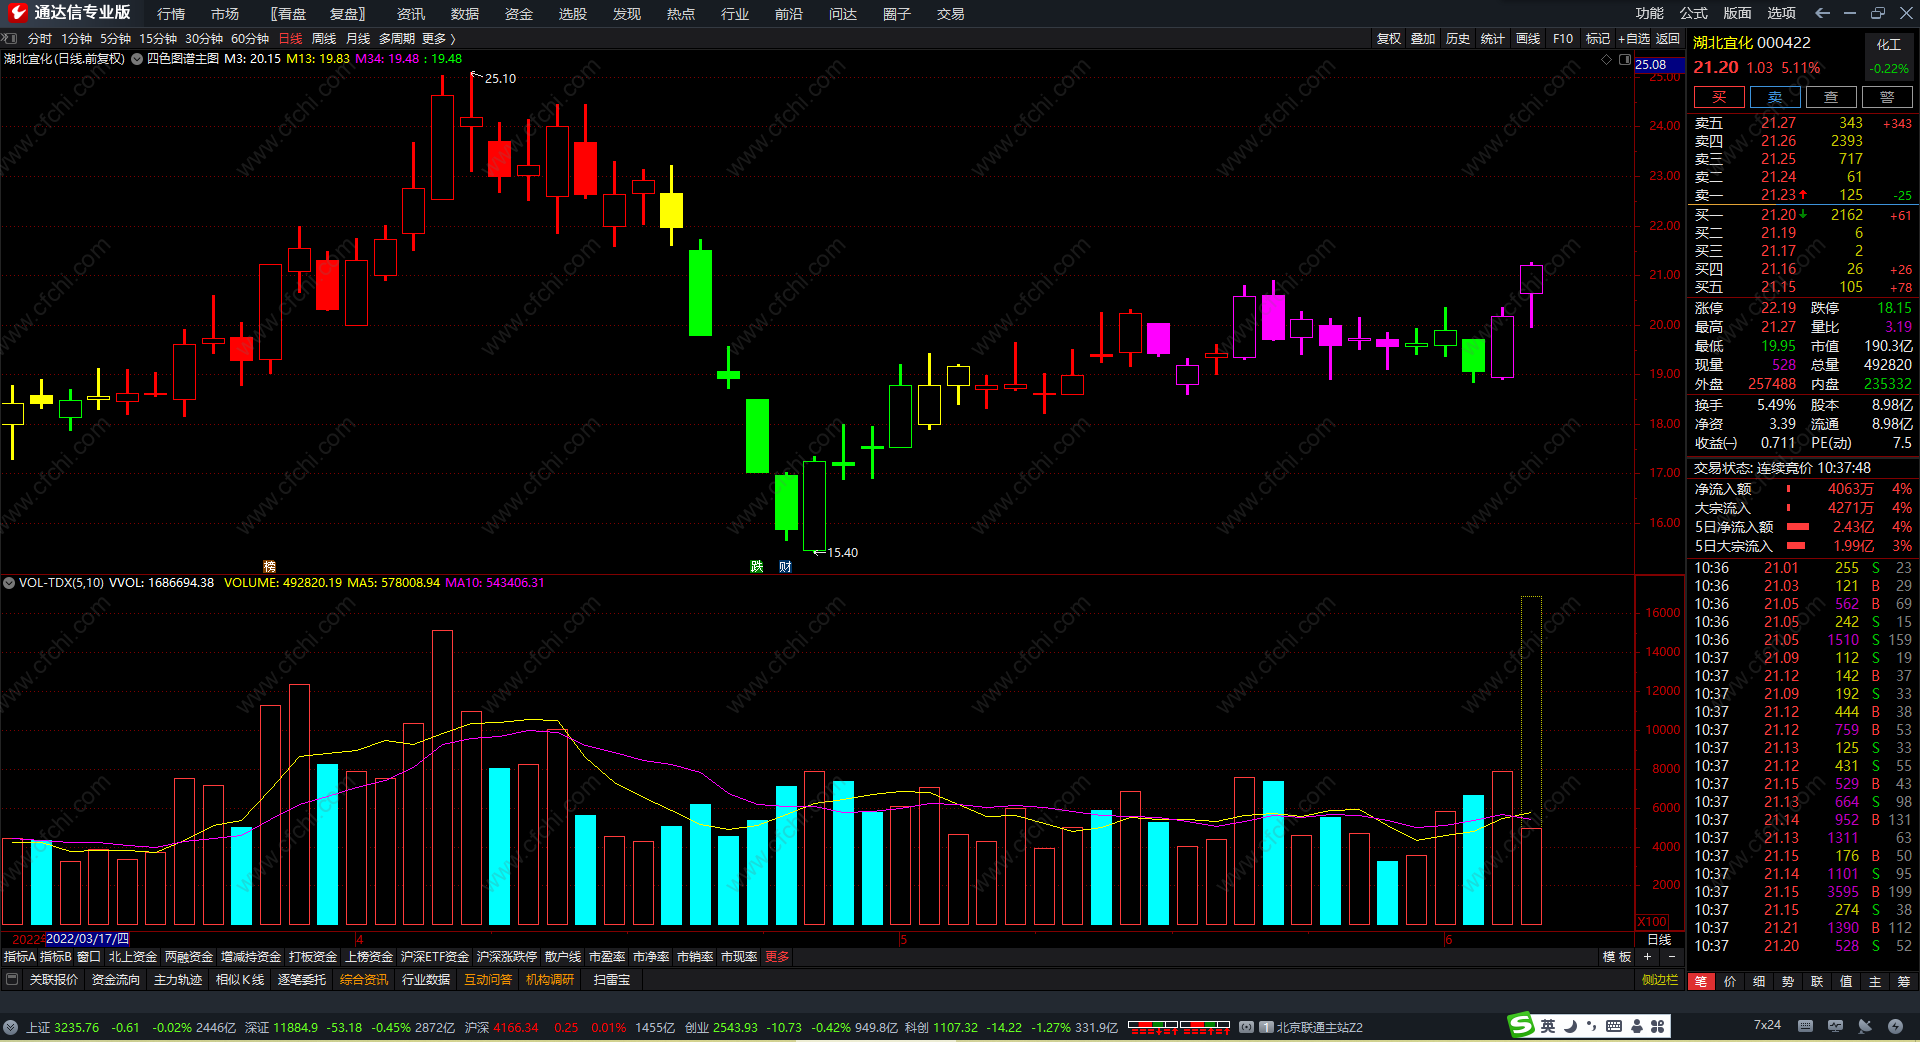Switch to 15分钟 timeframe
The width and height of the screenshot is (1920, 1042).
[158, 39]
